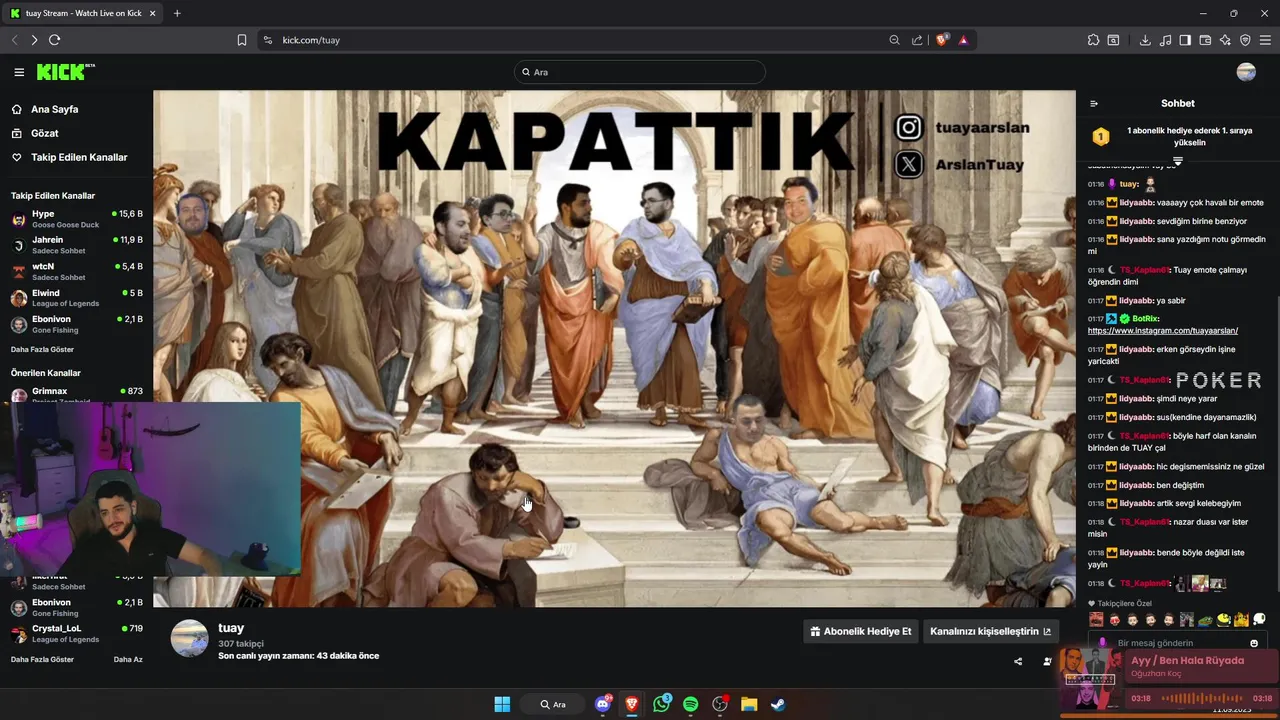The image size is (1280, 720).
Task: Open the Kick hamburger sidebar menu
Action: click(19, 72)
